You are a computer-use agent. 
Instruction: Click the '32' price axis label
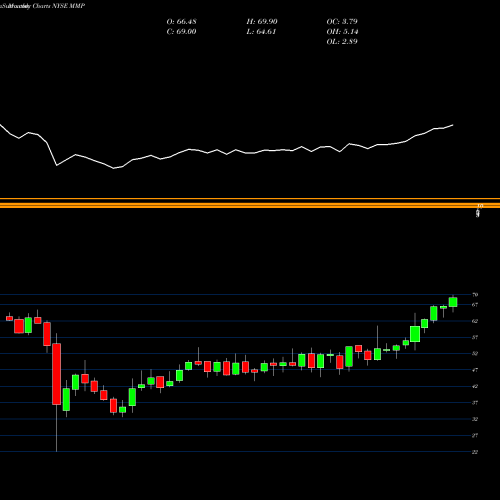[475, 419]
